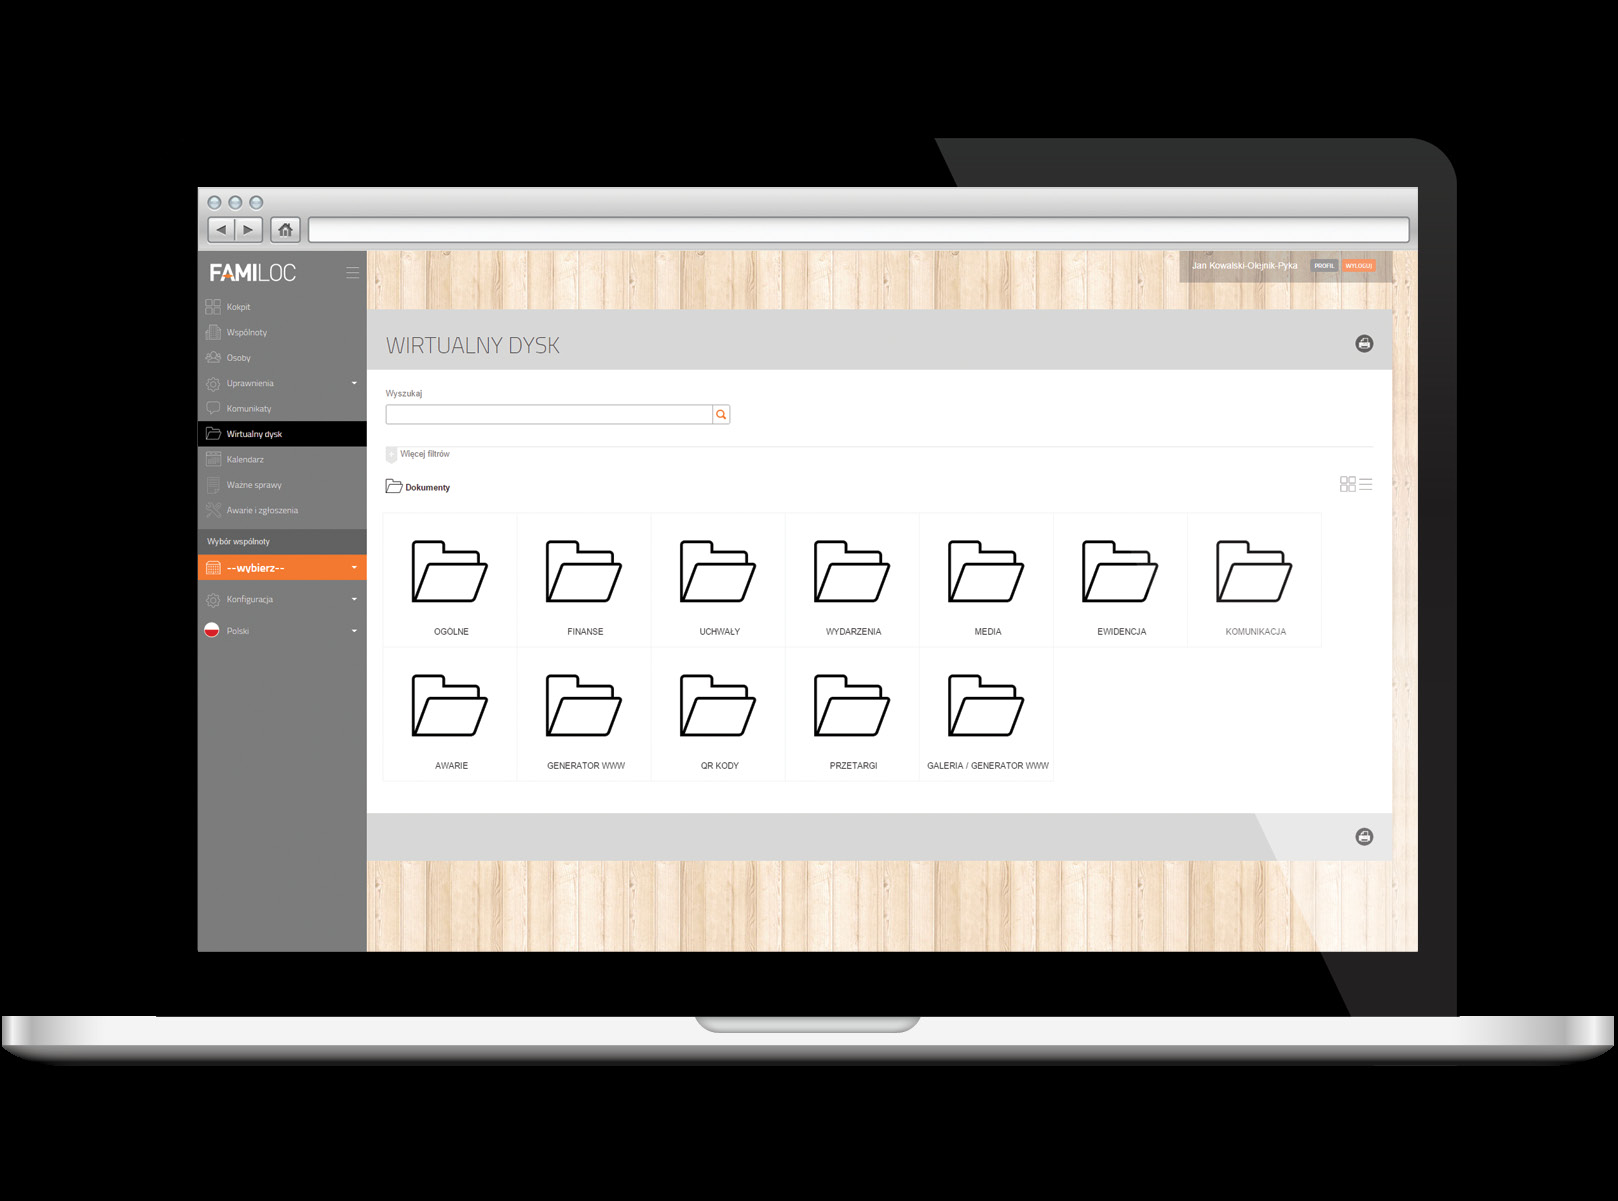1618x1201 pixels.
Task: Click the browser home button
Action: click(285, 230)
